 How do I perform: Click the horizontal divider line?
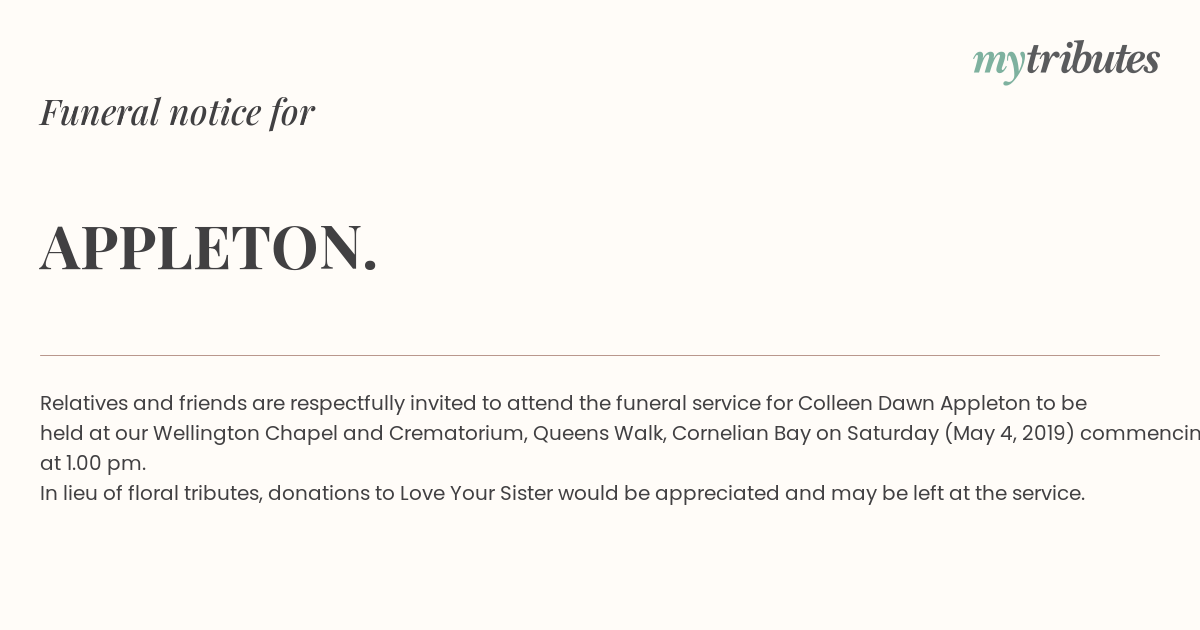click(x=600, y=355)
